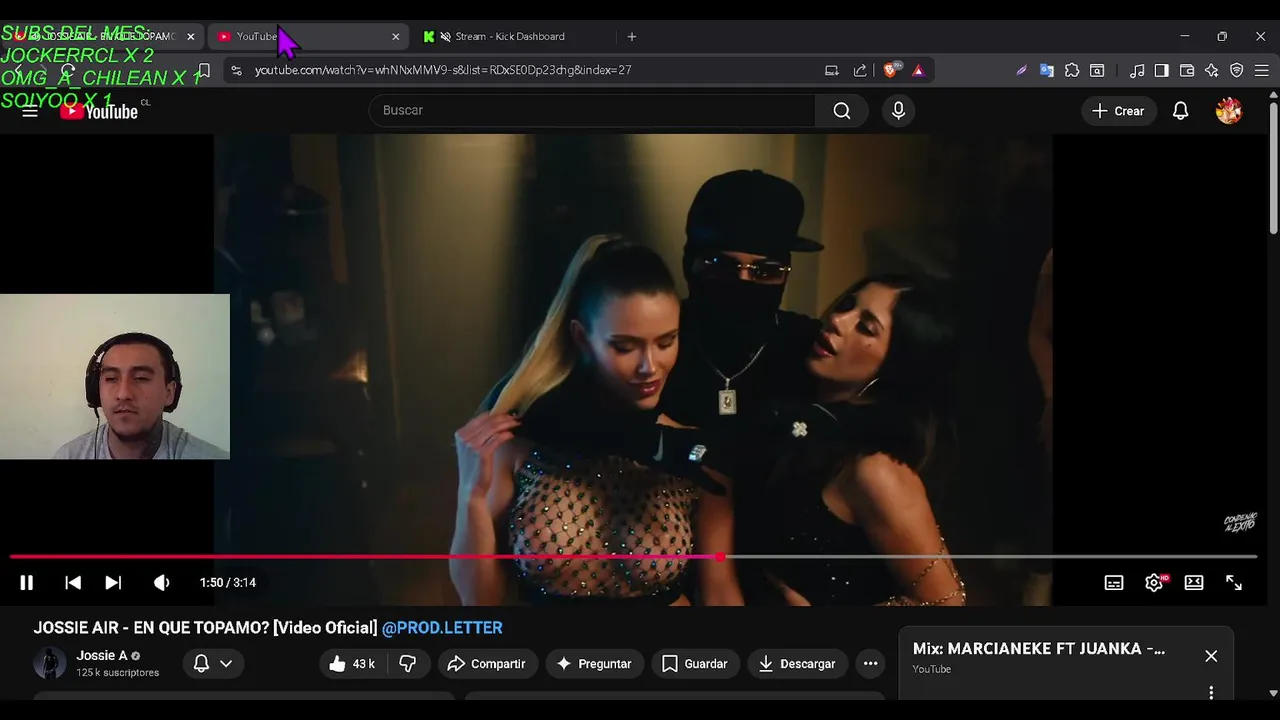Bookmark this page with the bookmark icon

click(204, 70)
